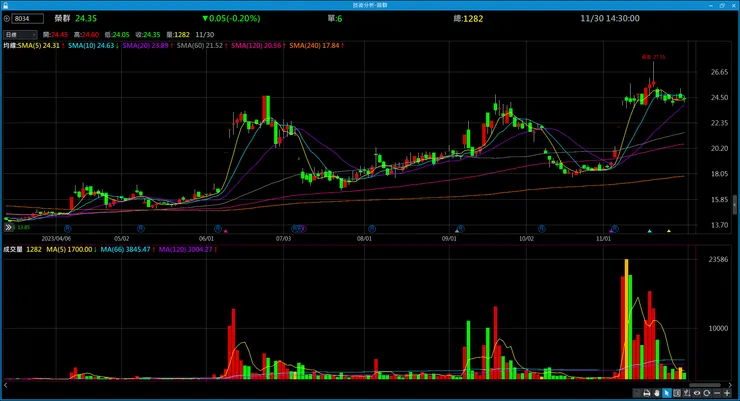Click the cyan triangle marker on date axis
The width and height of the screenshot is (740, 401).
pyautogui.click(x=649, y=231)
